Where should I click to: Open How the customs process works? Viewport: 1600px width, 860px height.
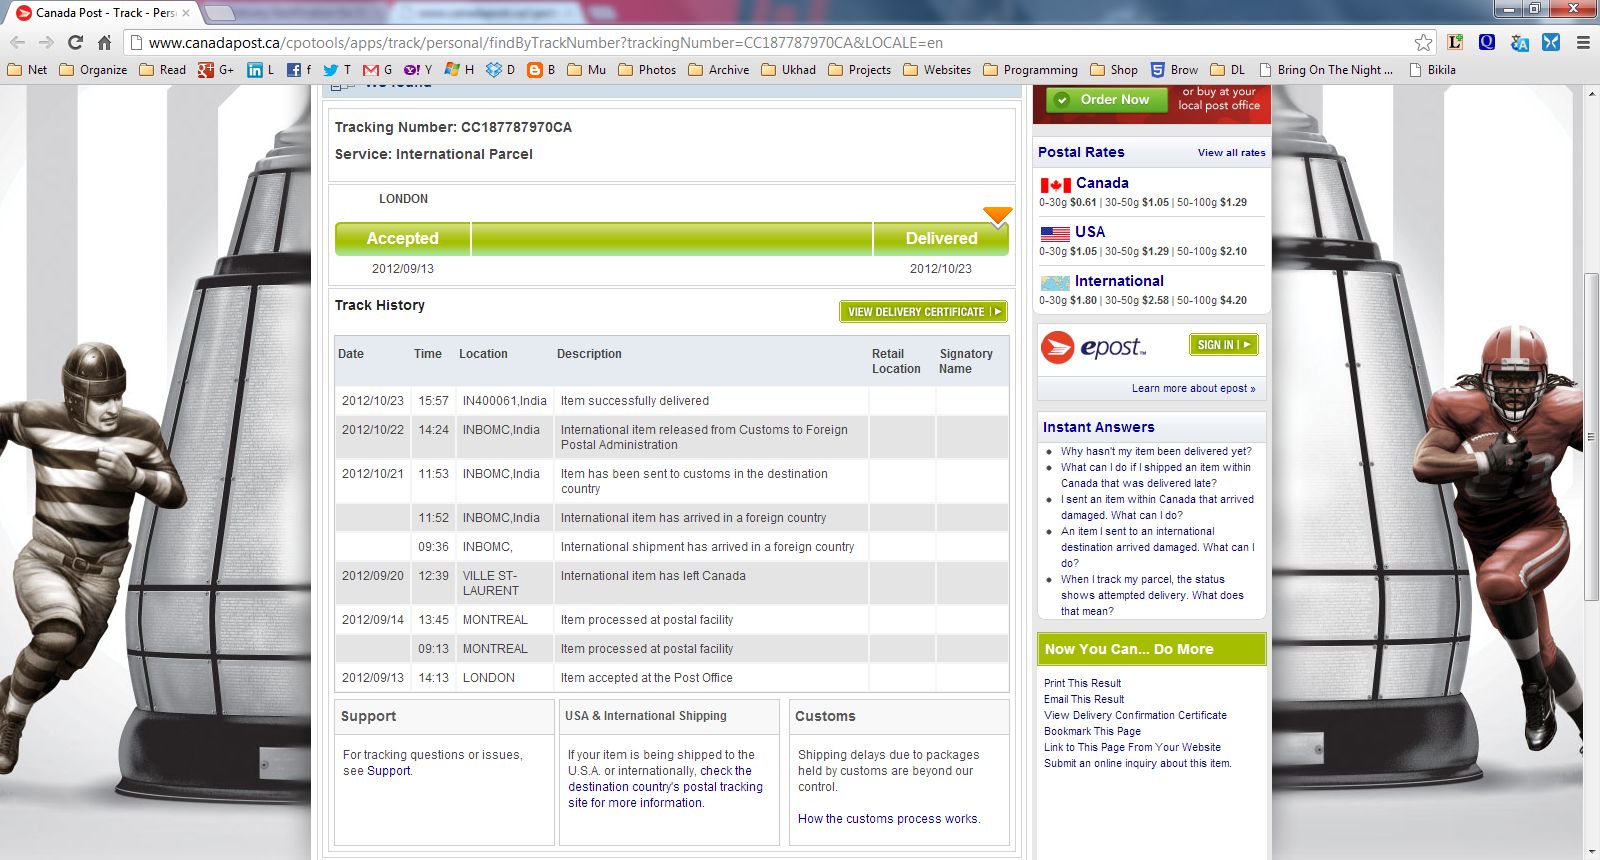[x=889, y=819]
